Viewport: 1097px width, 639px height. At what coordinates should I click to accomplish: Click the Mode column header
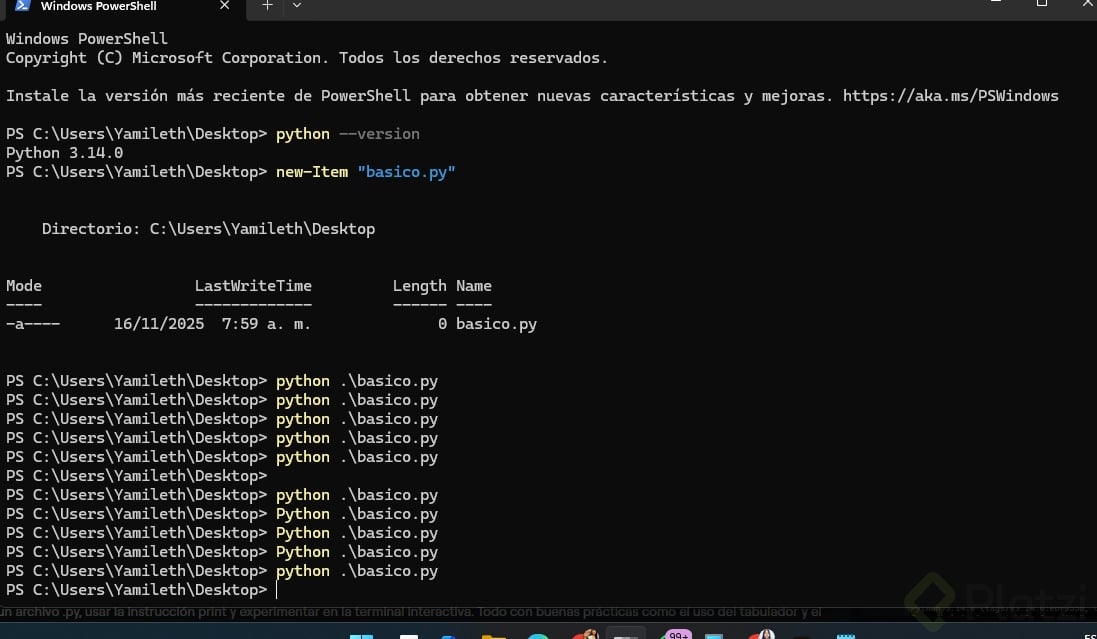tap(24, 286)
